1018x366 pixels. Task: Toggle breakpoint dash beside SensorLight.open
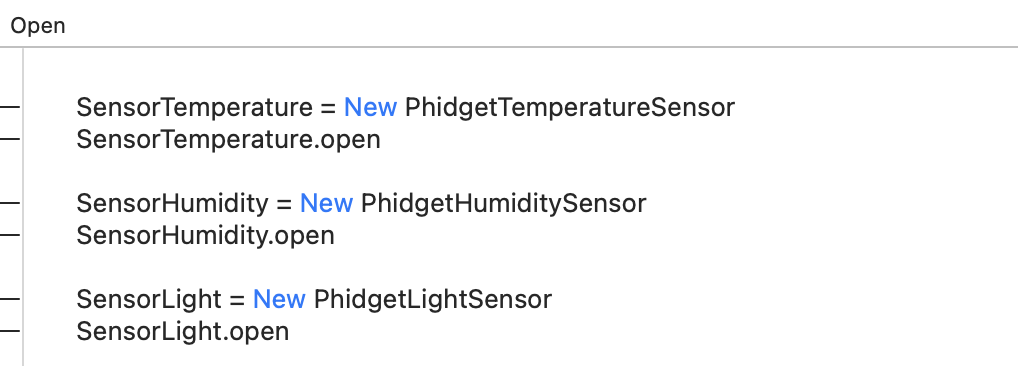(10, 331)
